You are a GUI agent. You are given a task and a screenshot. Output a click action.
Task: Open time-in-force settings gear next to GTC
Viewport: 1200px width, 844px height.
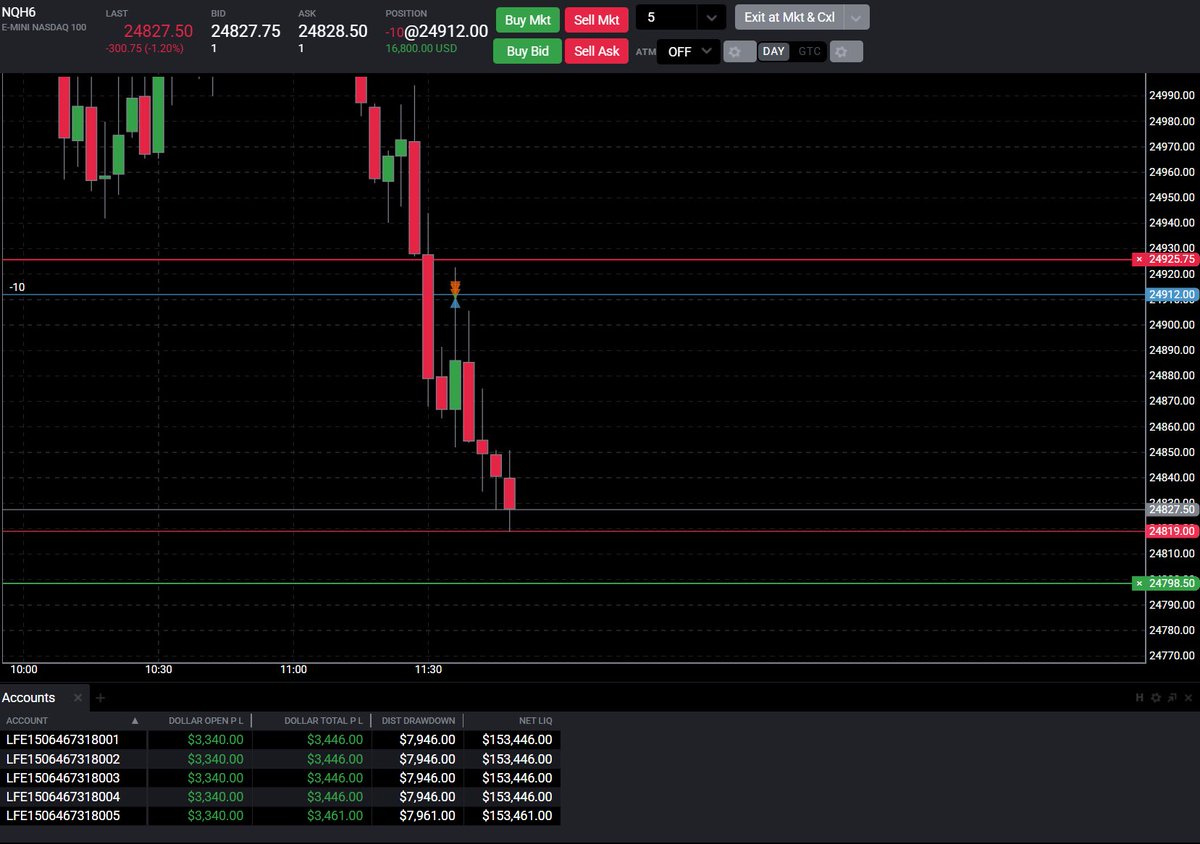(846, 51)
